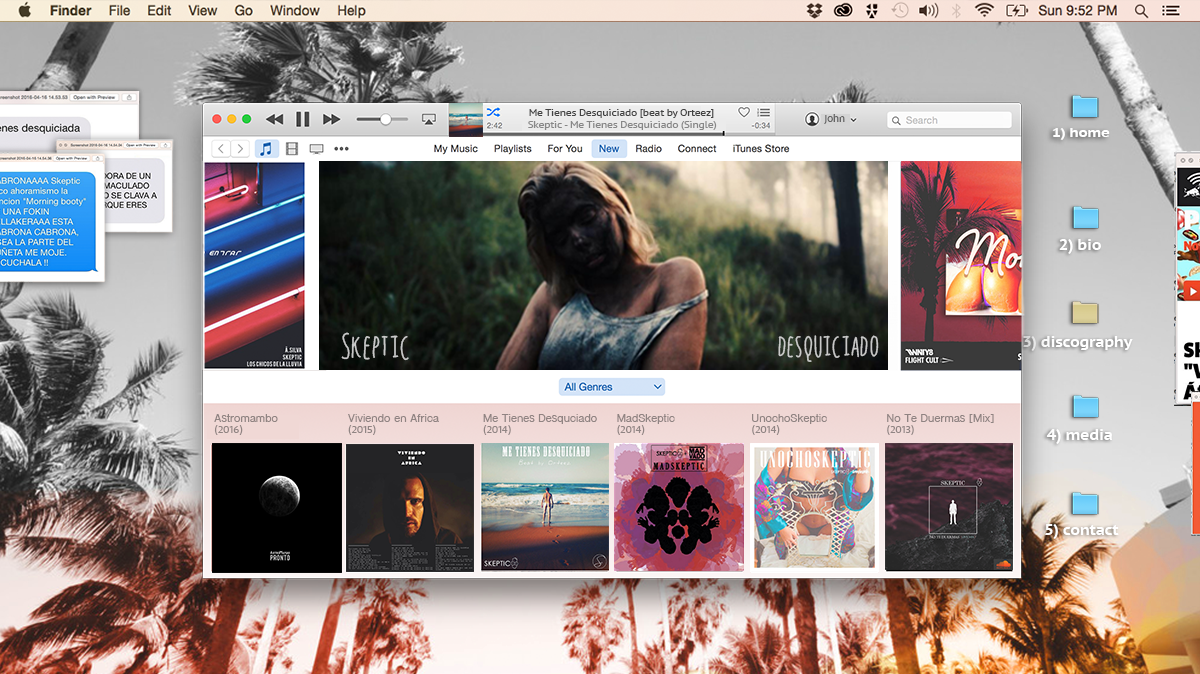Open the UnochoSkeptic album cover
Image resolution: width=1200 pixels, height=674 pixels.
coord(814,508)
